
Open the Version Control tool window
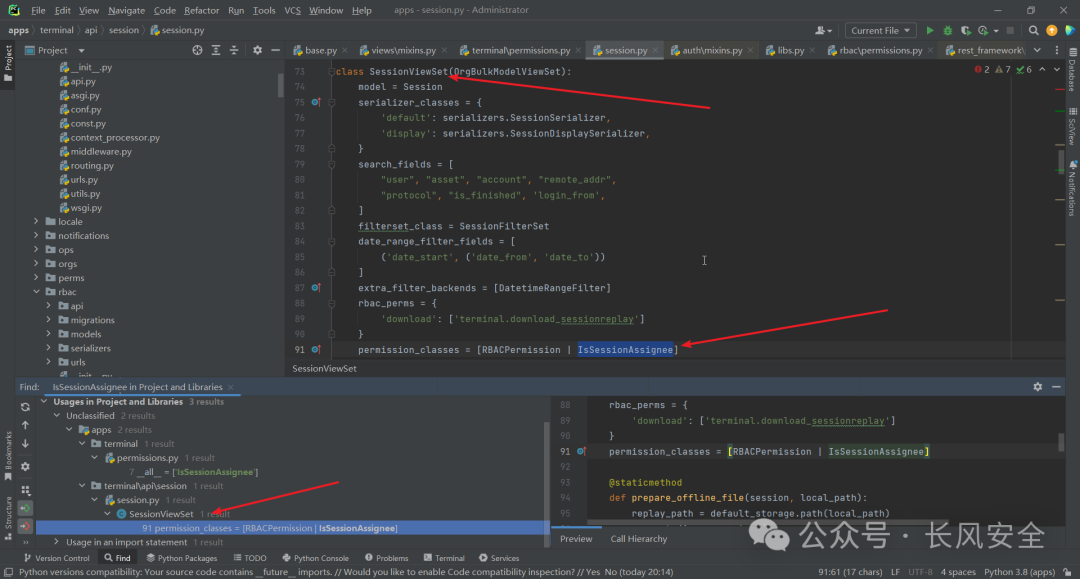pos(56,558)
